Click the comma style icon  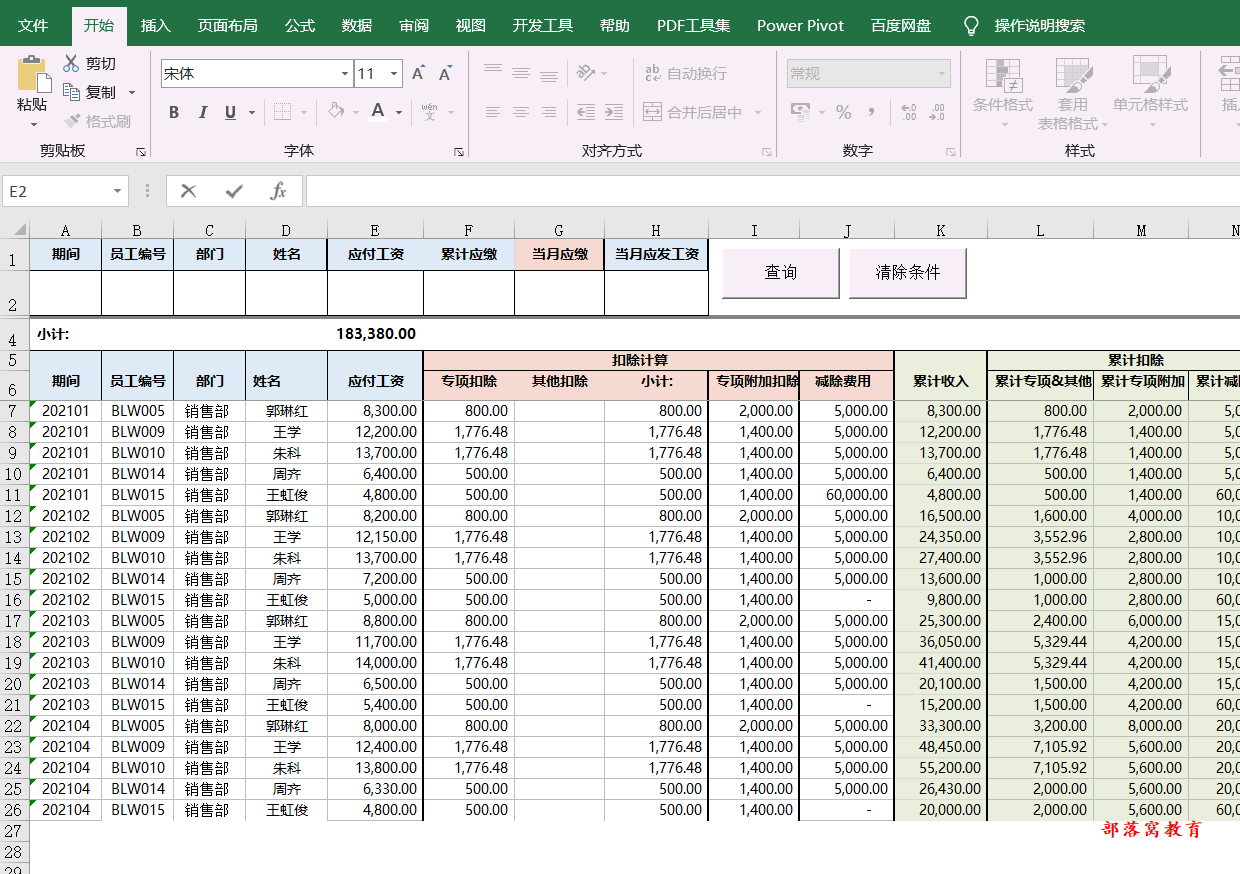click(871, 112)
